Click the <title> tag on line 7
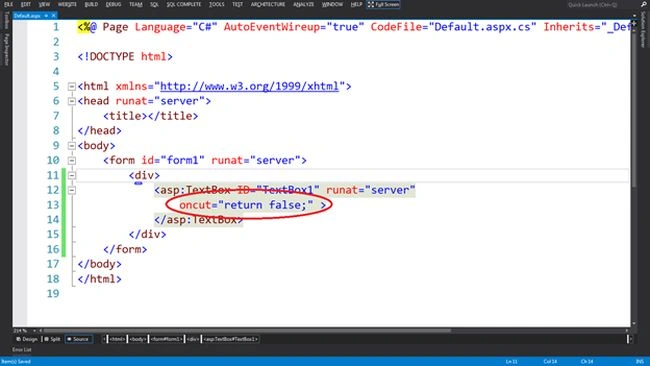 coord(125,116)
